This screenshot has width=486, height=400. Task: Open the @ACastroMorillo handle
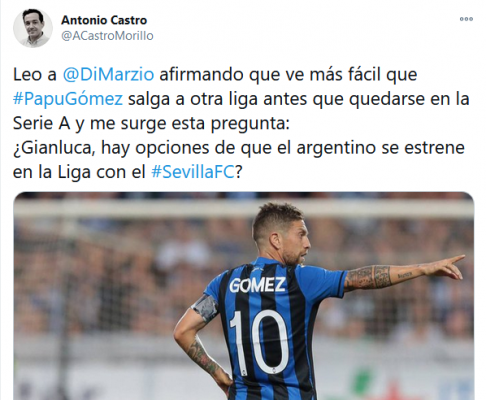click(107, 36)
